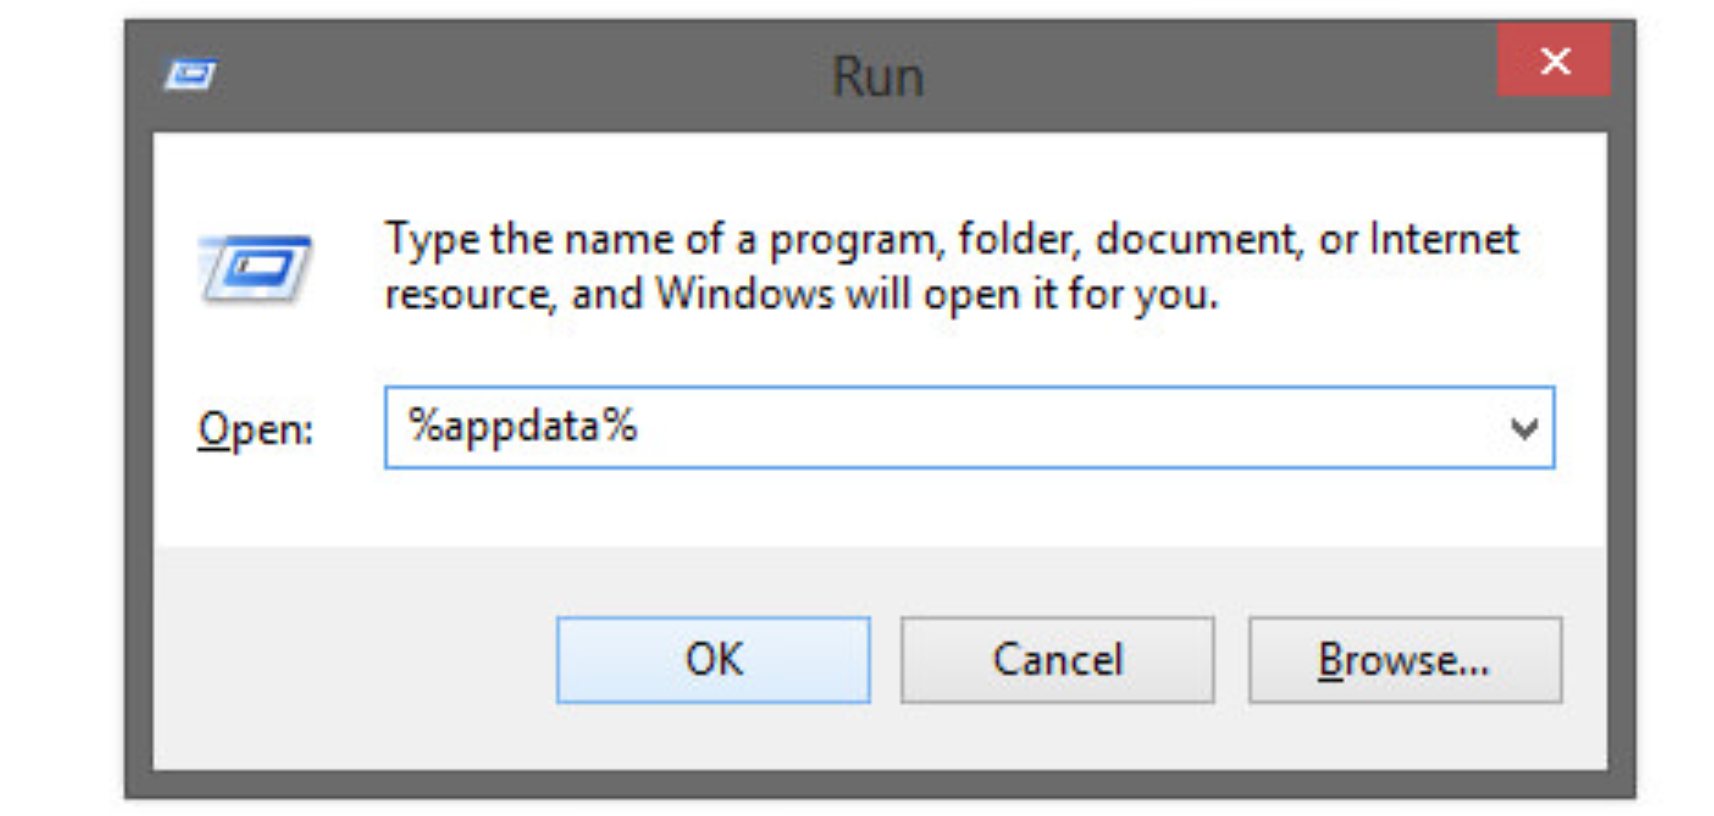Open the Browse... file picker
This screenshot has height=816, width=1714.
(x=1404, y=660)
